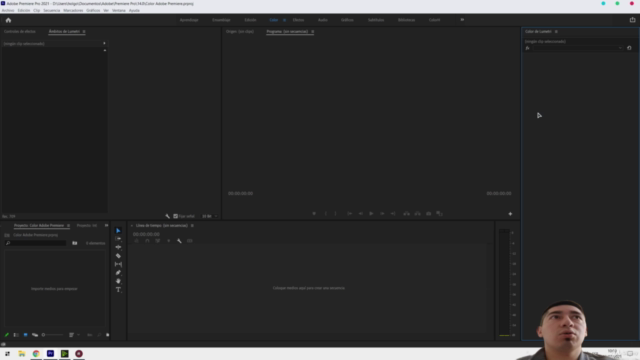Open the Marcadores menu
The image size is (640, 360).
point(73,11)
